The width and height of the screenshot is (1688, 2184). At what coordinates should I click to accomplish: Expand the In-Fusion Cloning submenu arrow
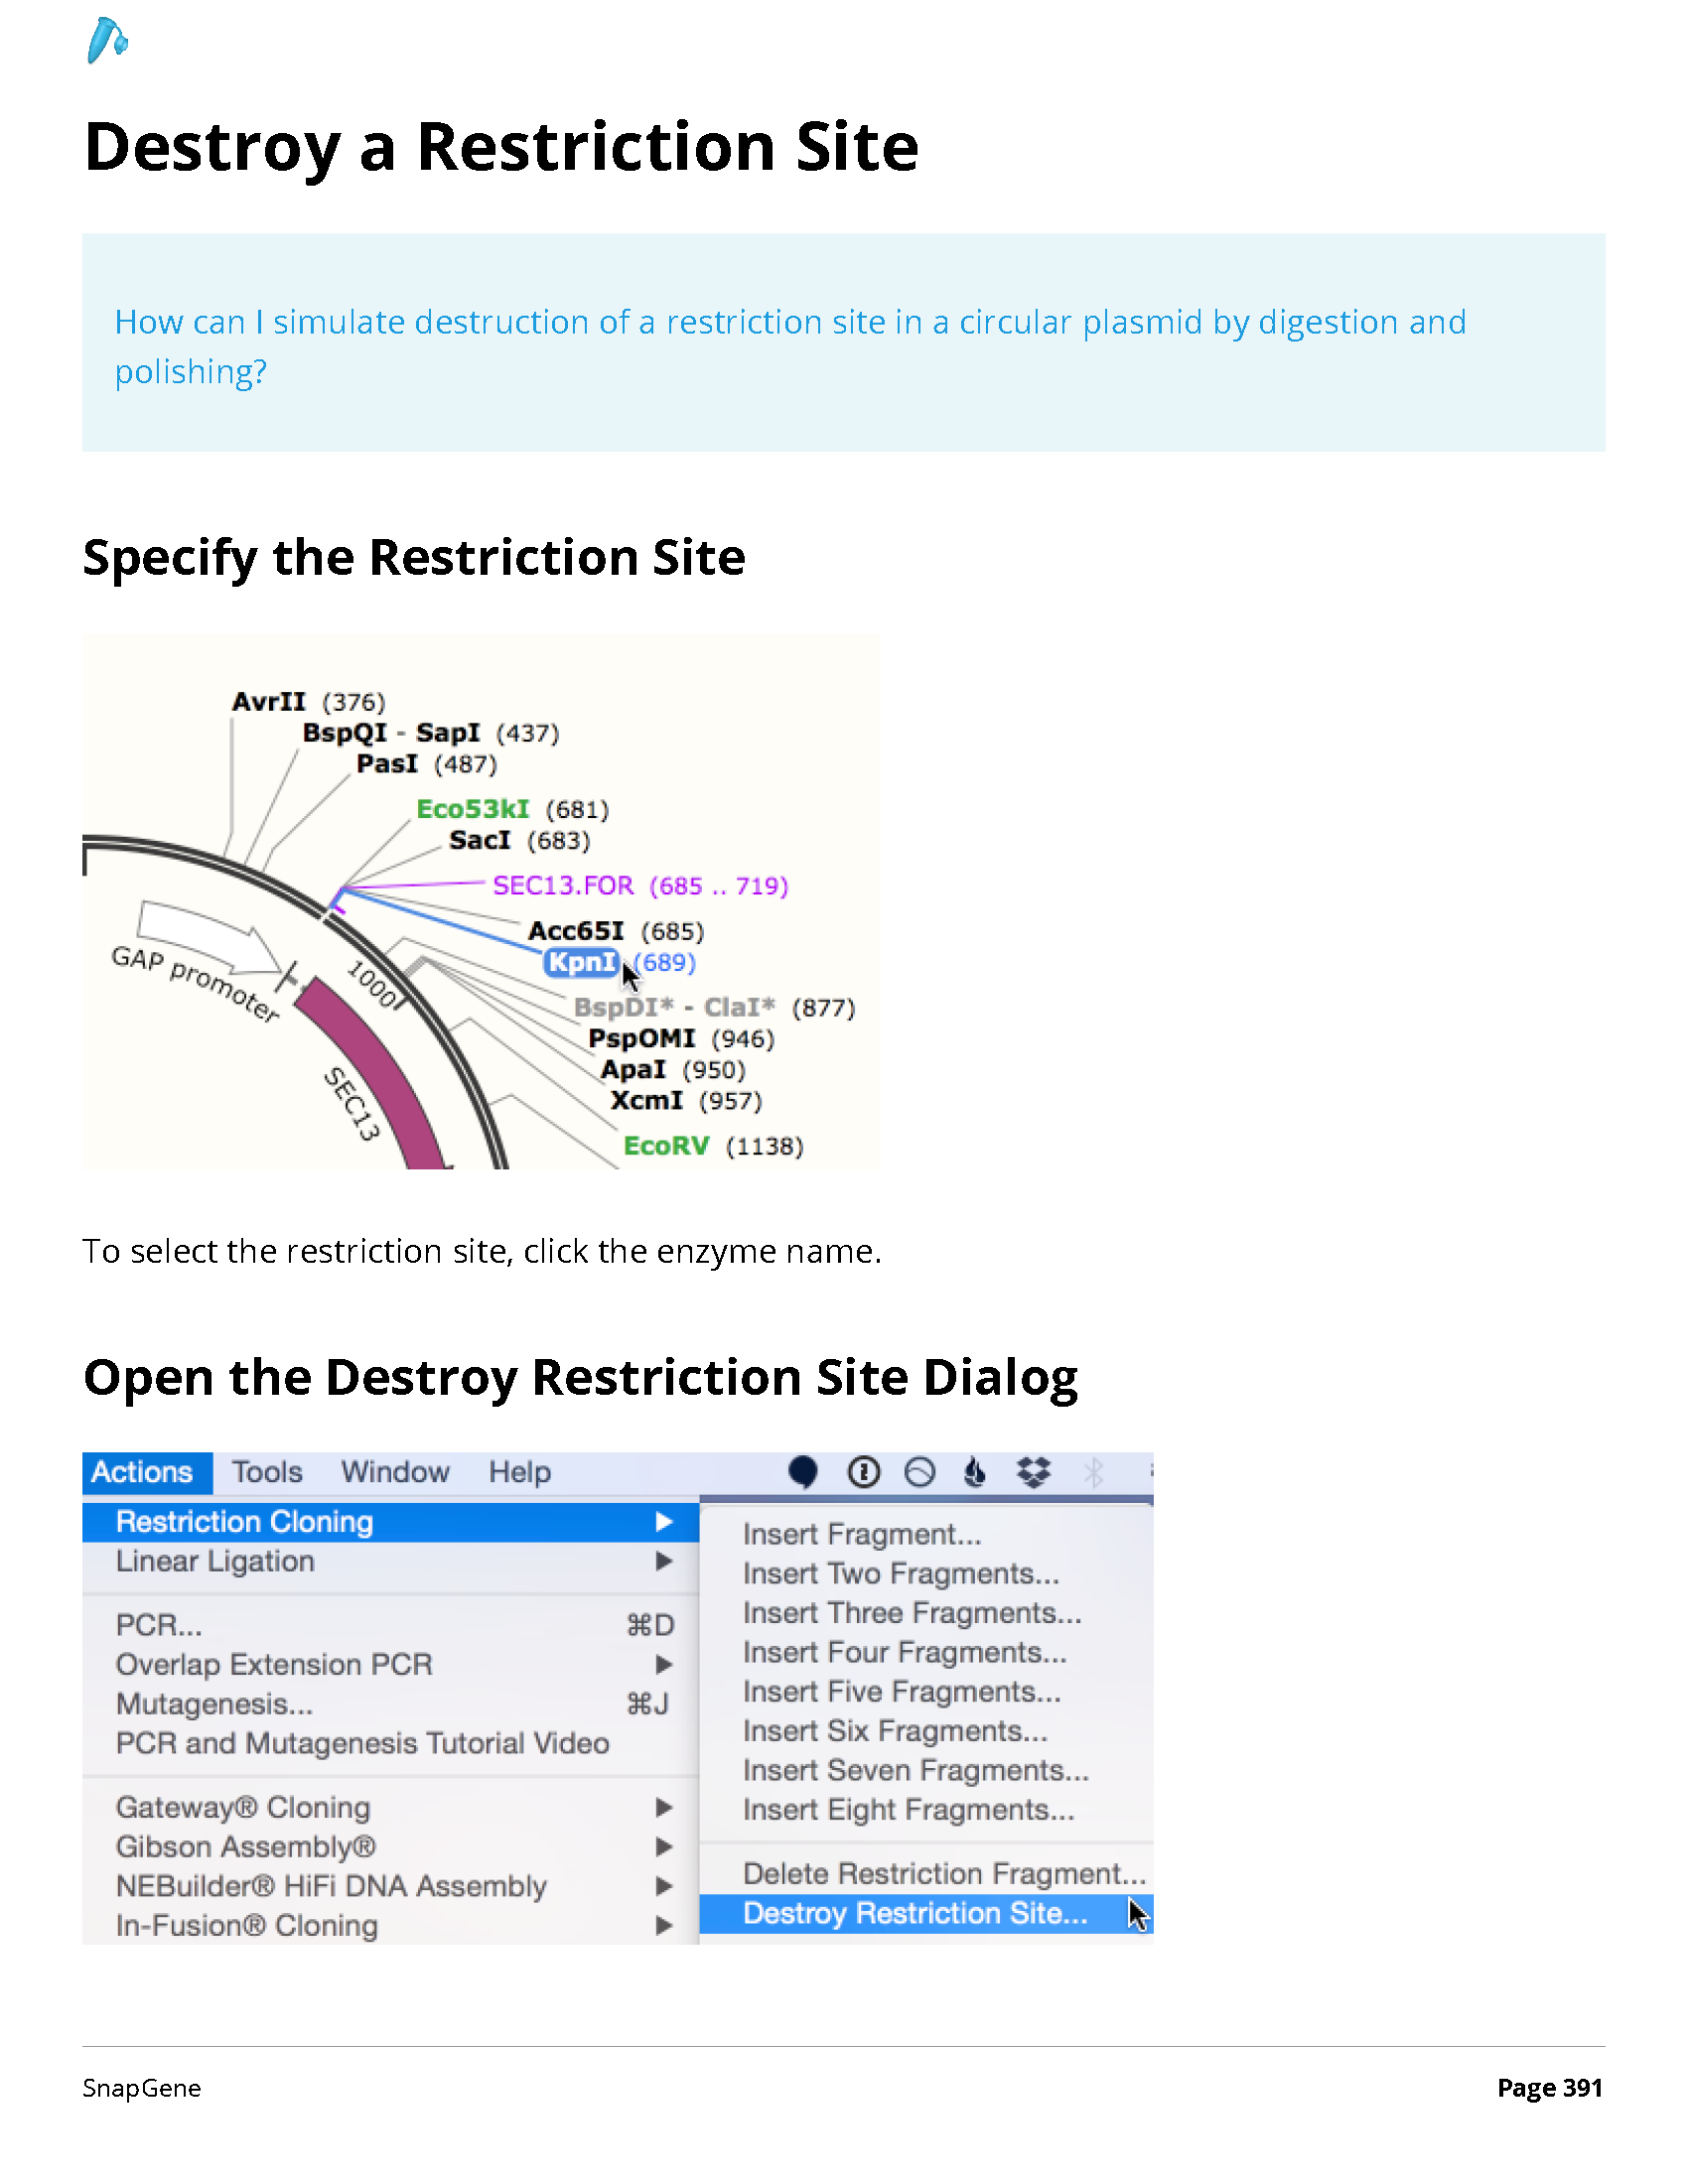coord(663,1925)
